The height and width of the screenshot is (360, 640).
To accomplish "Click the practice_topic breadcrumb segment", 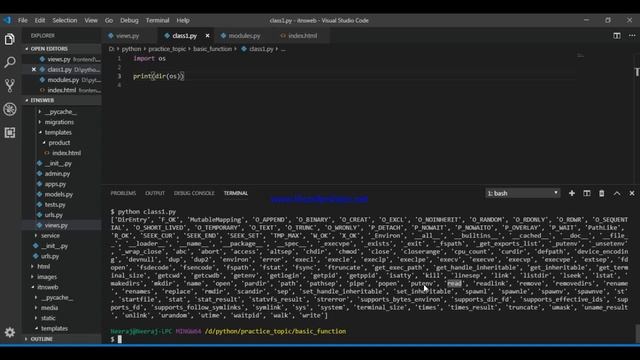I will tap(167, 49).
